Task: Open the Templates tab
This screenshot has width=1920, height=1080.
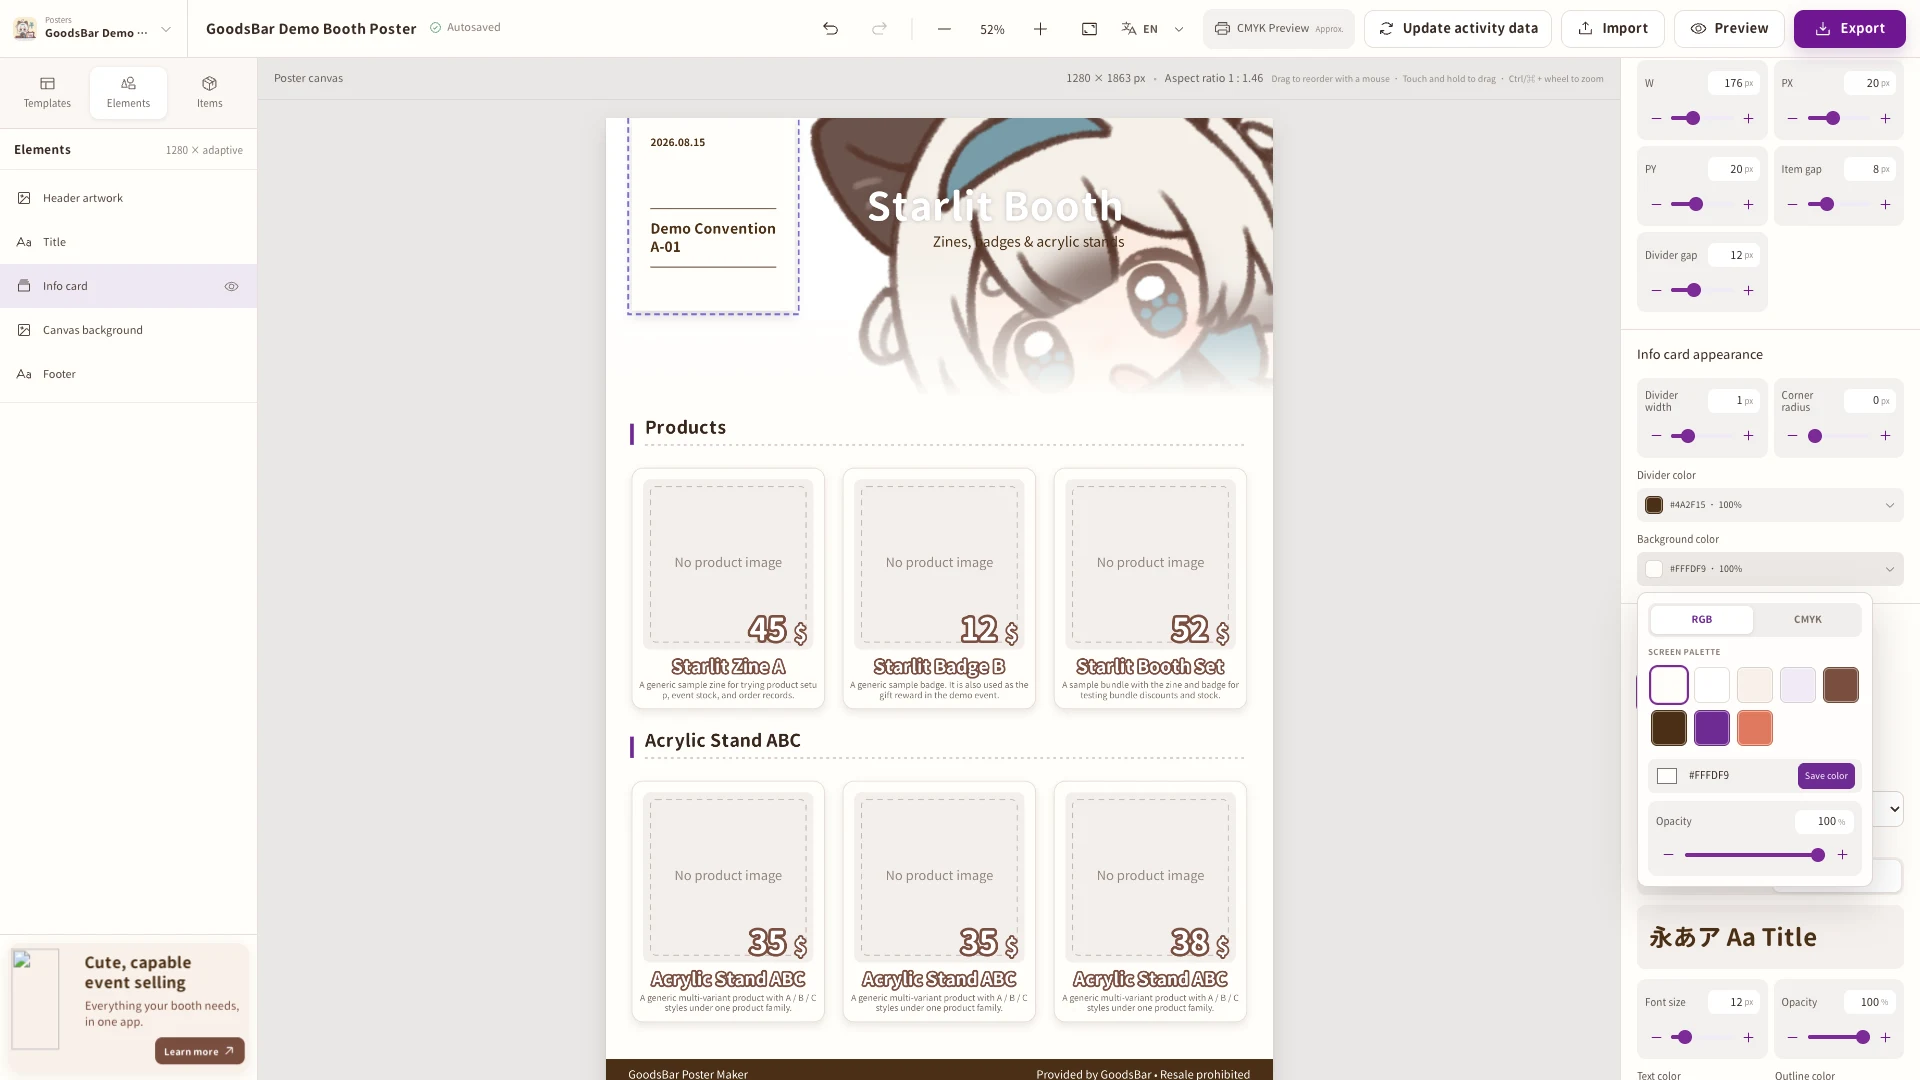Action: pyautogui.click(x=47, y=92)
